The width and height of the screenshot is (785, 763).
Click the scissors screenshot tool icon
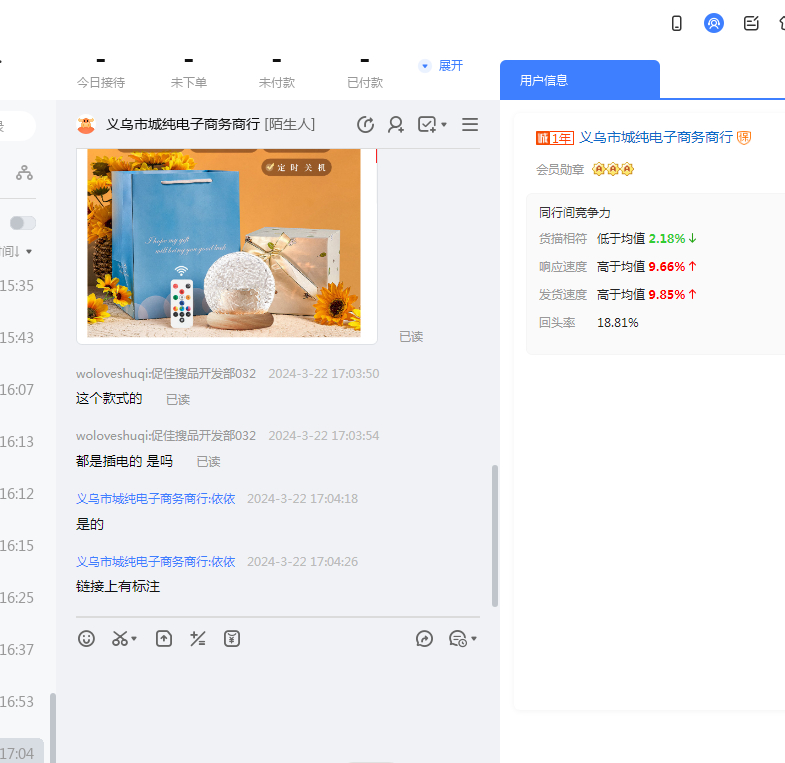coord(120,638)
